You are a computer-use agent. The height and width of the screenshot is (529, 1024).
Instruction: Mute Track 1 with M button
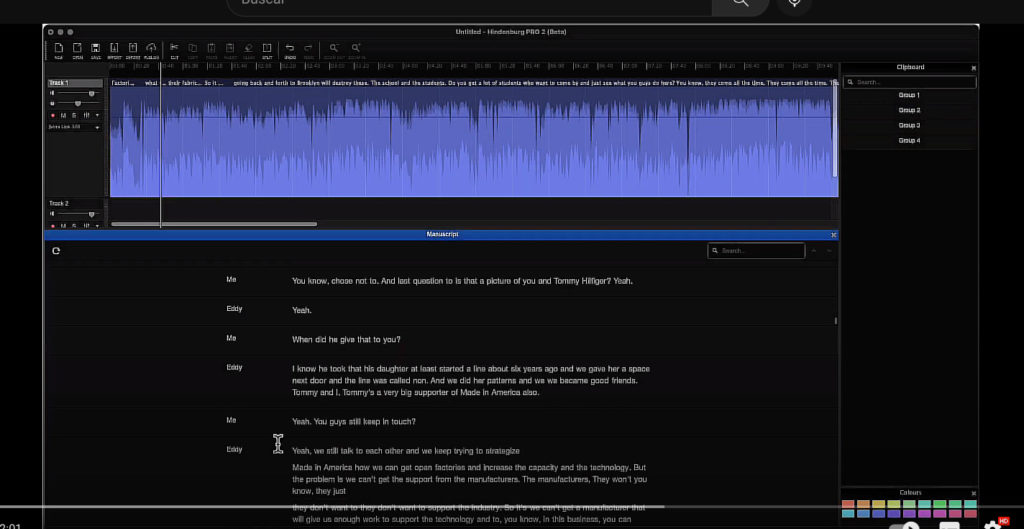pos(63,115)
